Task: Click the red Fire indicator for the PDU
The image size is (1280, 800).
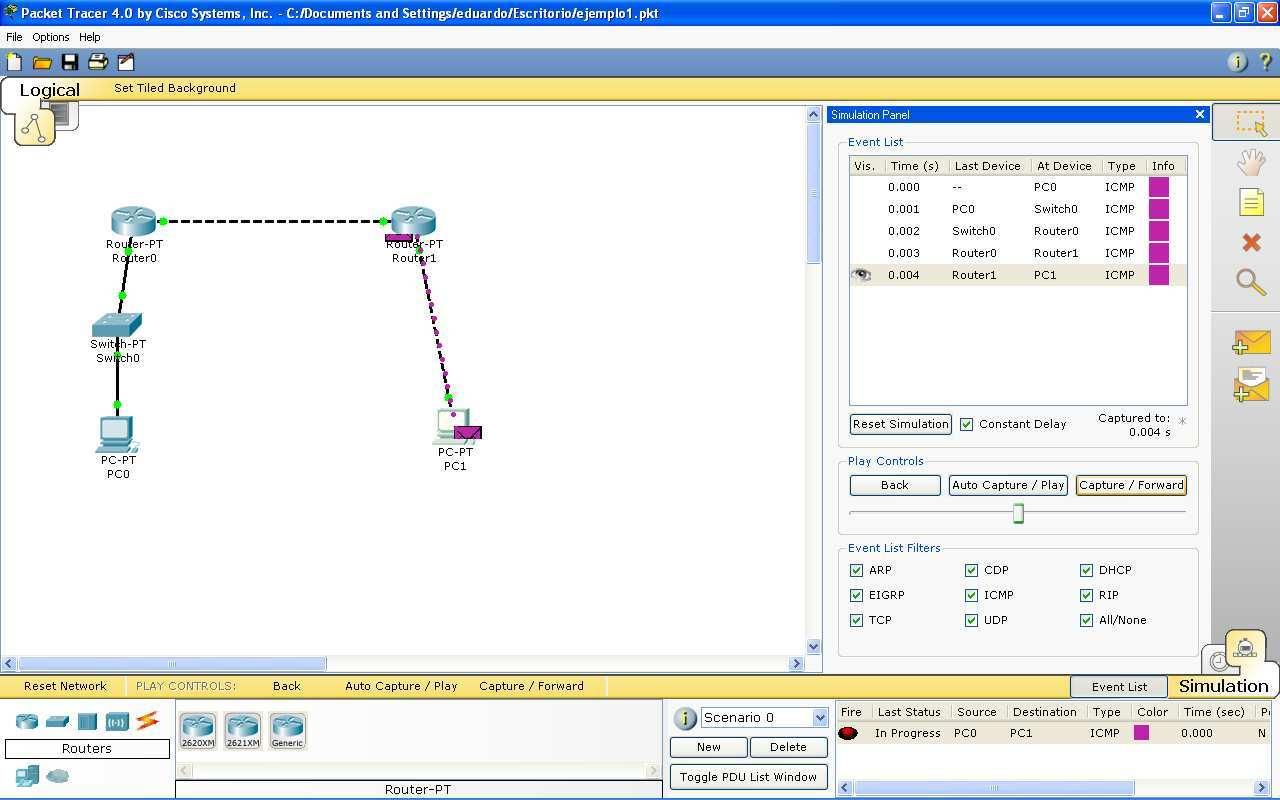Action: point(848,733)
